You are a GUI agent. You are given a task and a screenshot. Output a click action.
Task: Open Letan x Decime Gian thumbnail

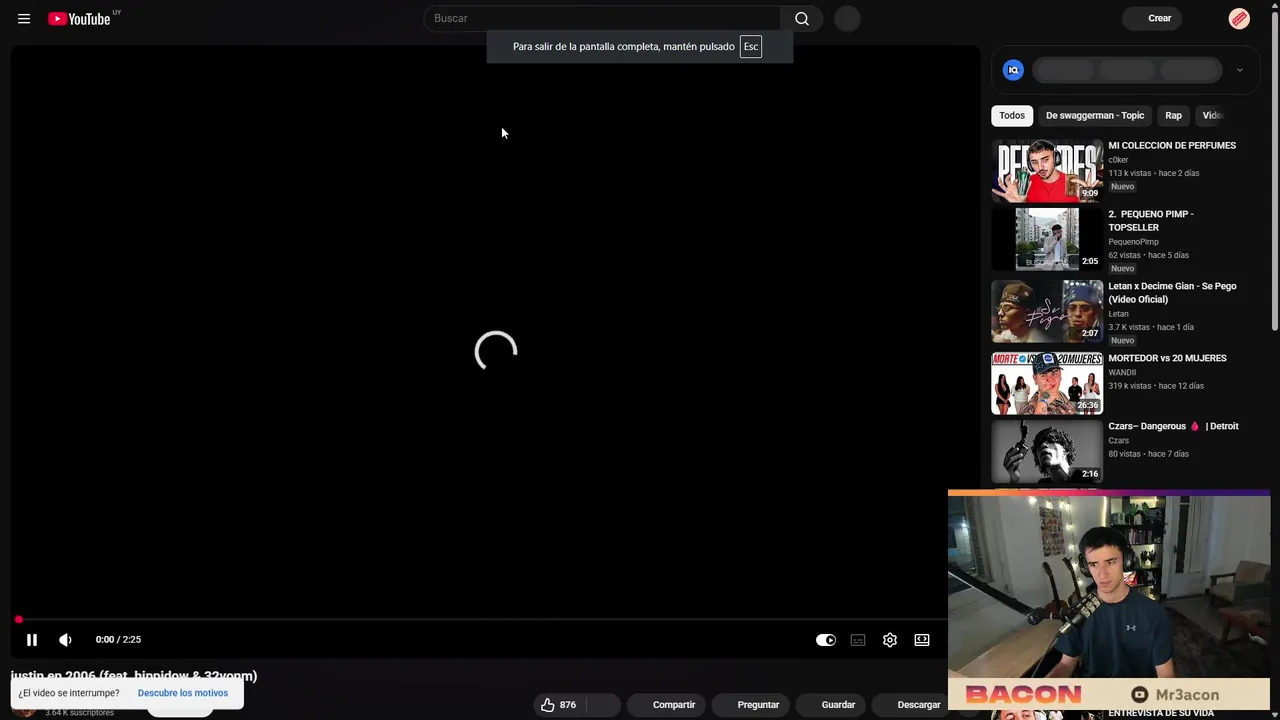(1047, 311)
